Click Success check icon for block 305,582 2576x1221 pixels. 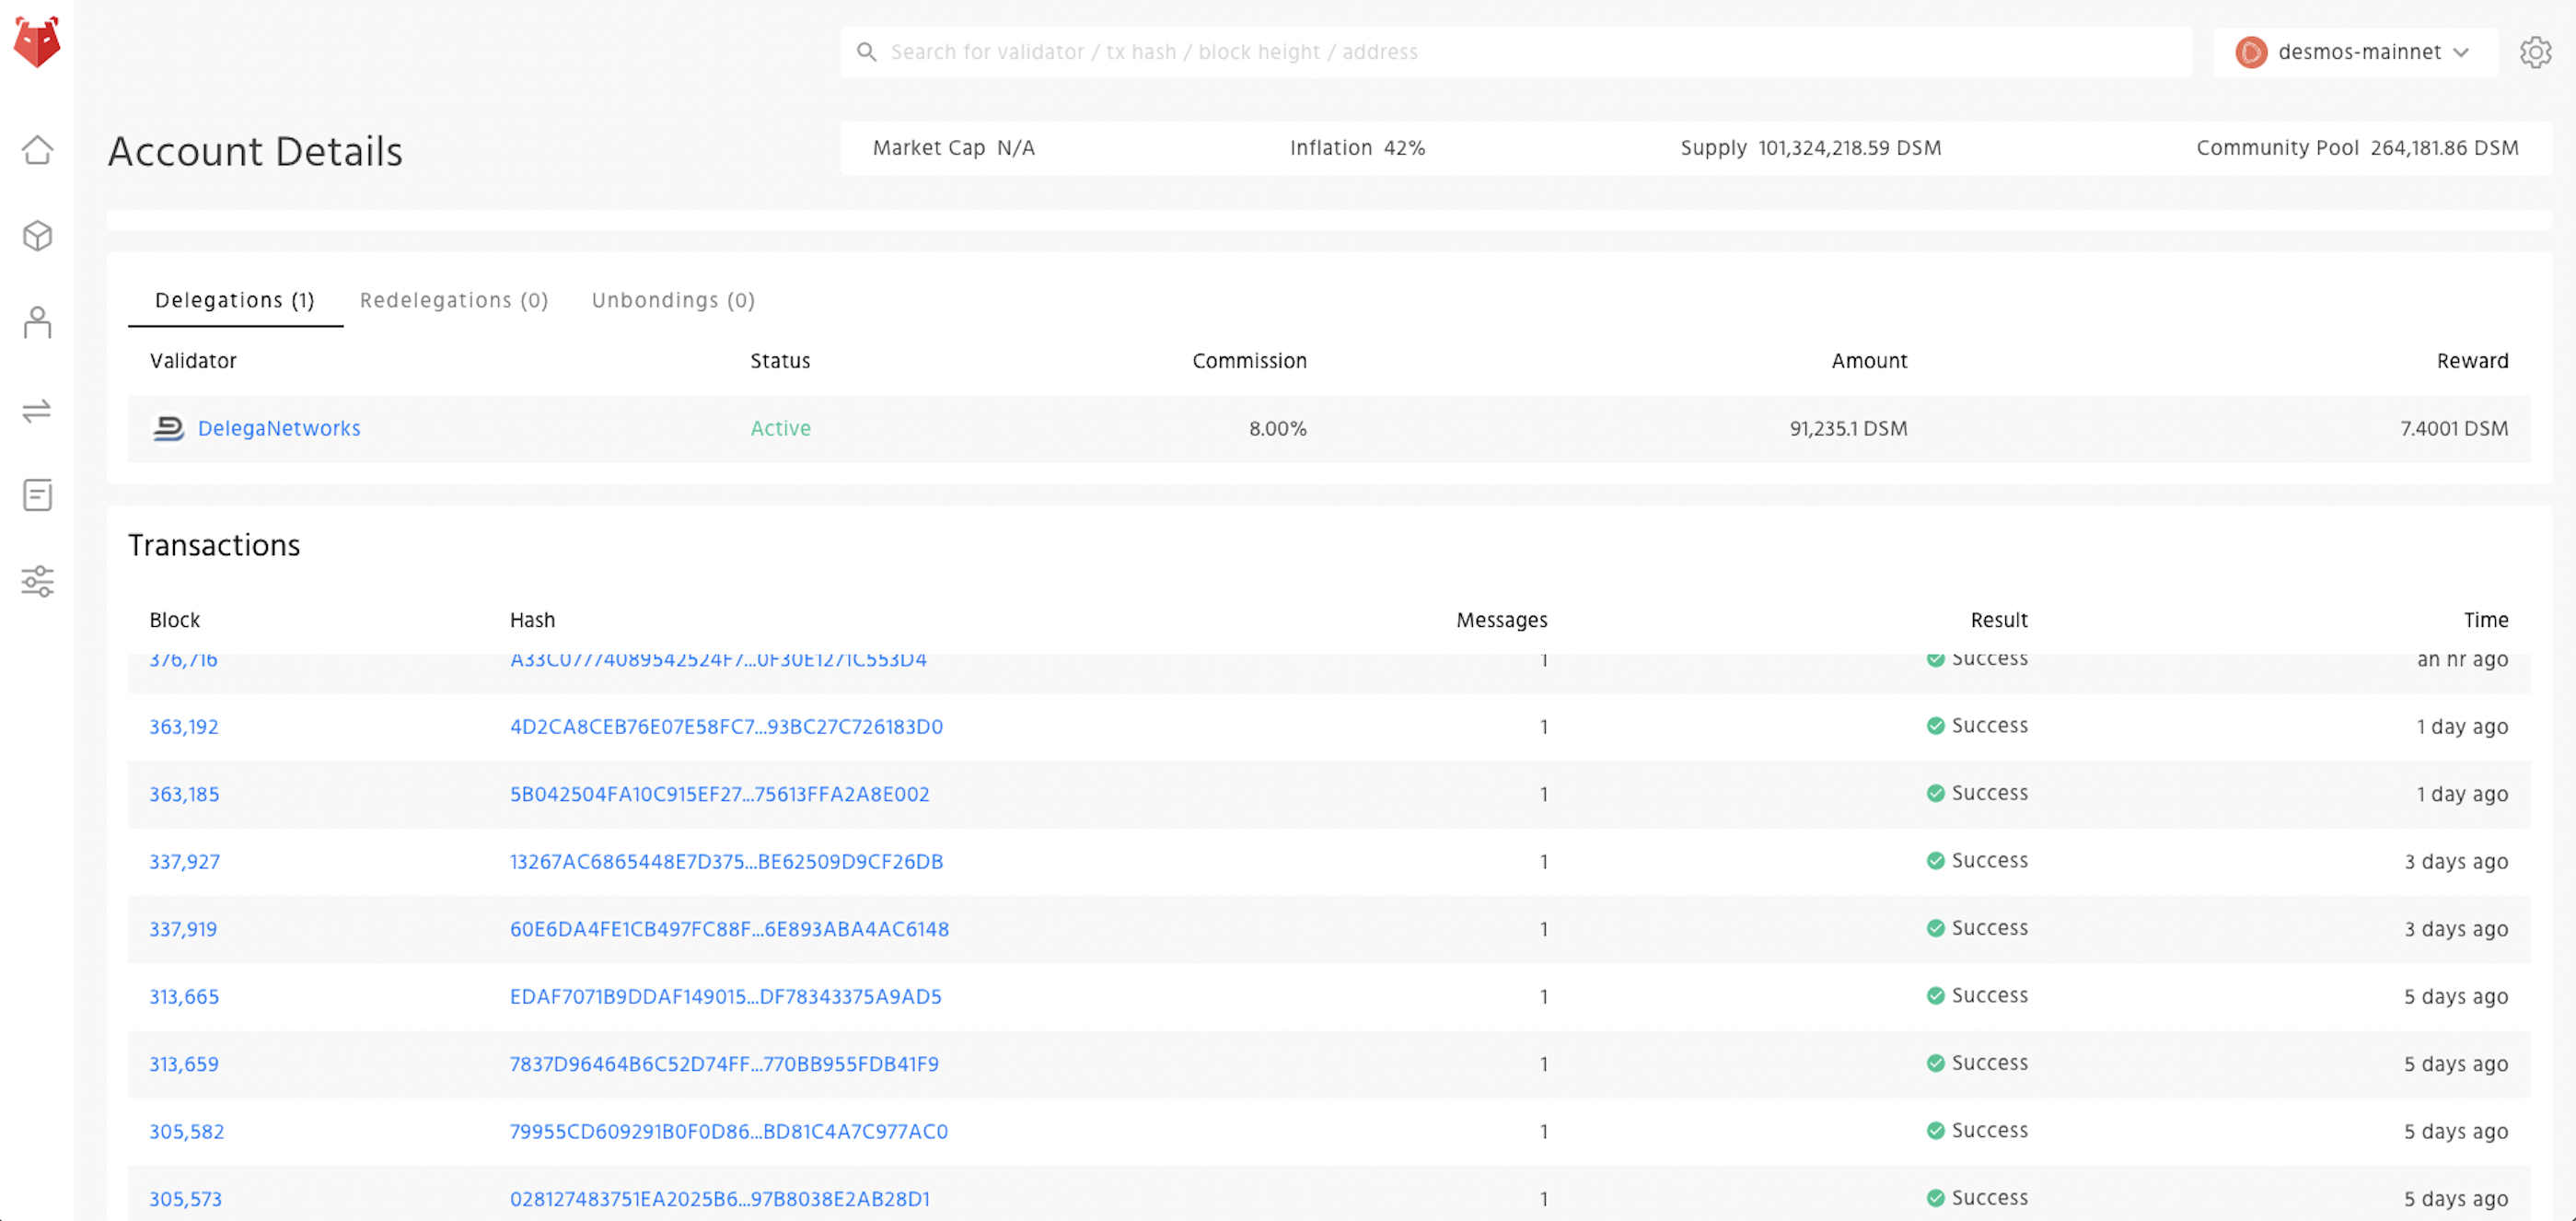(1935, 1131)
